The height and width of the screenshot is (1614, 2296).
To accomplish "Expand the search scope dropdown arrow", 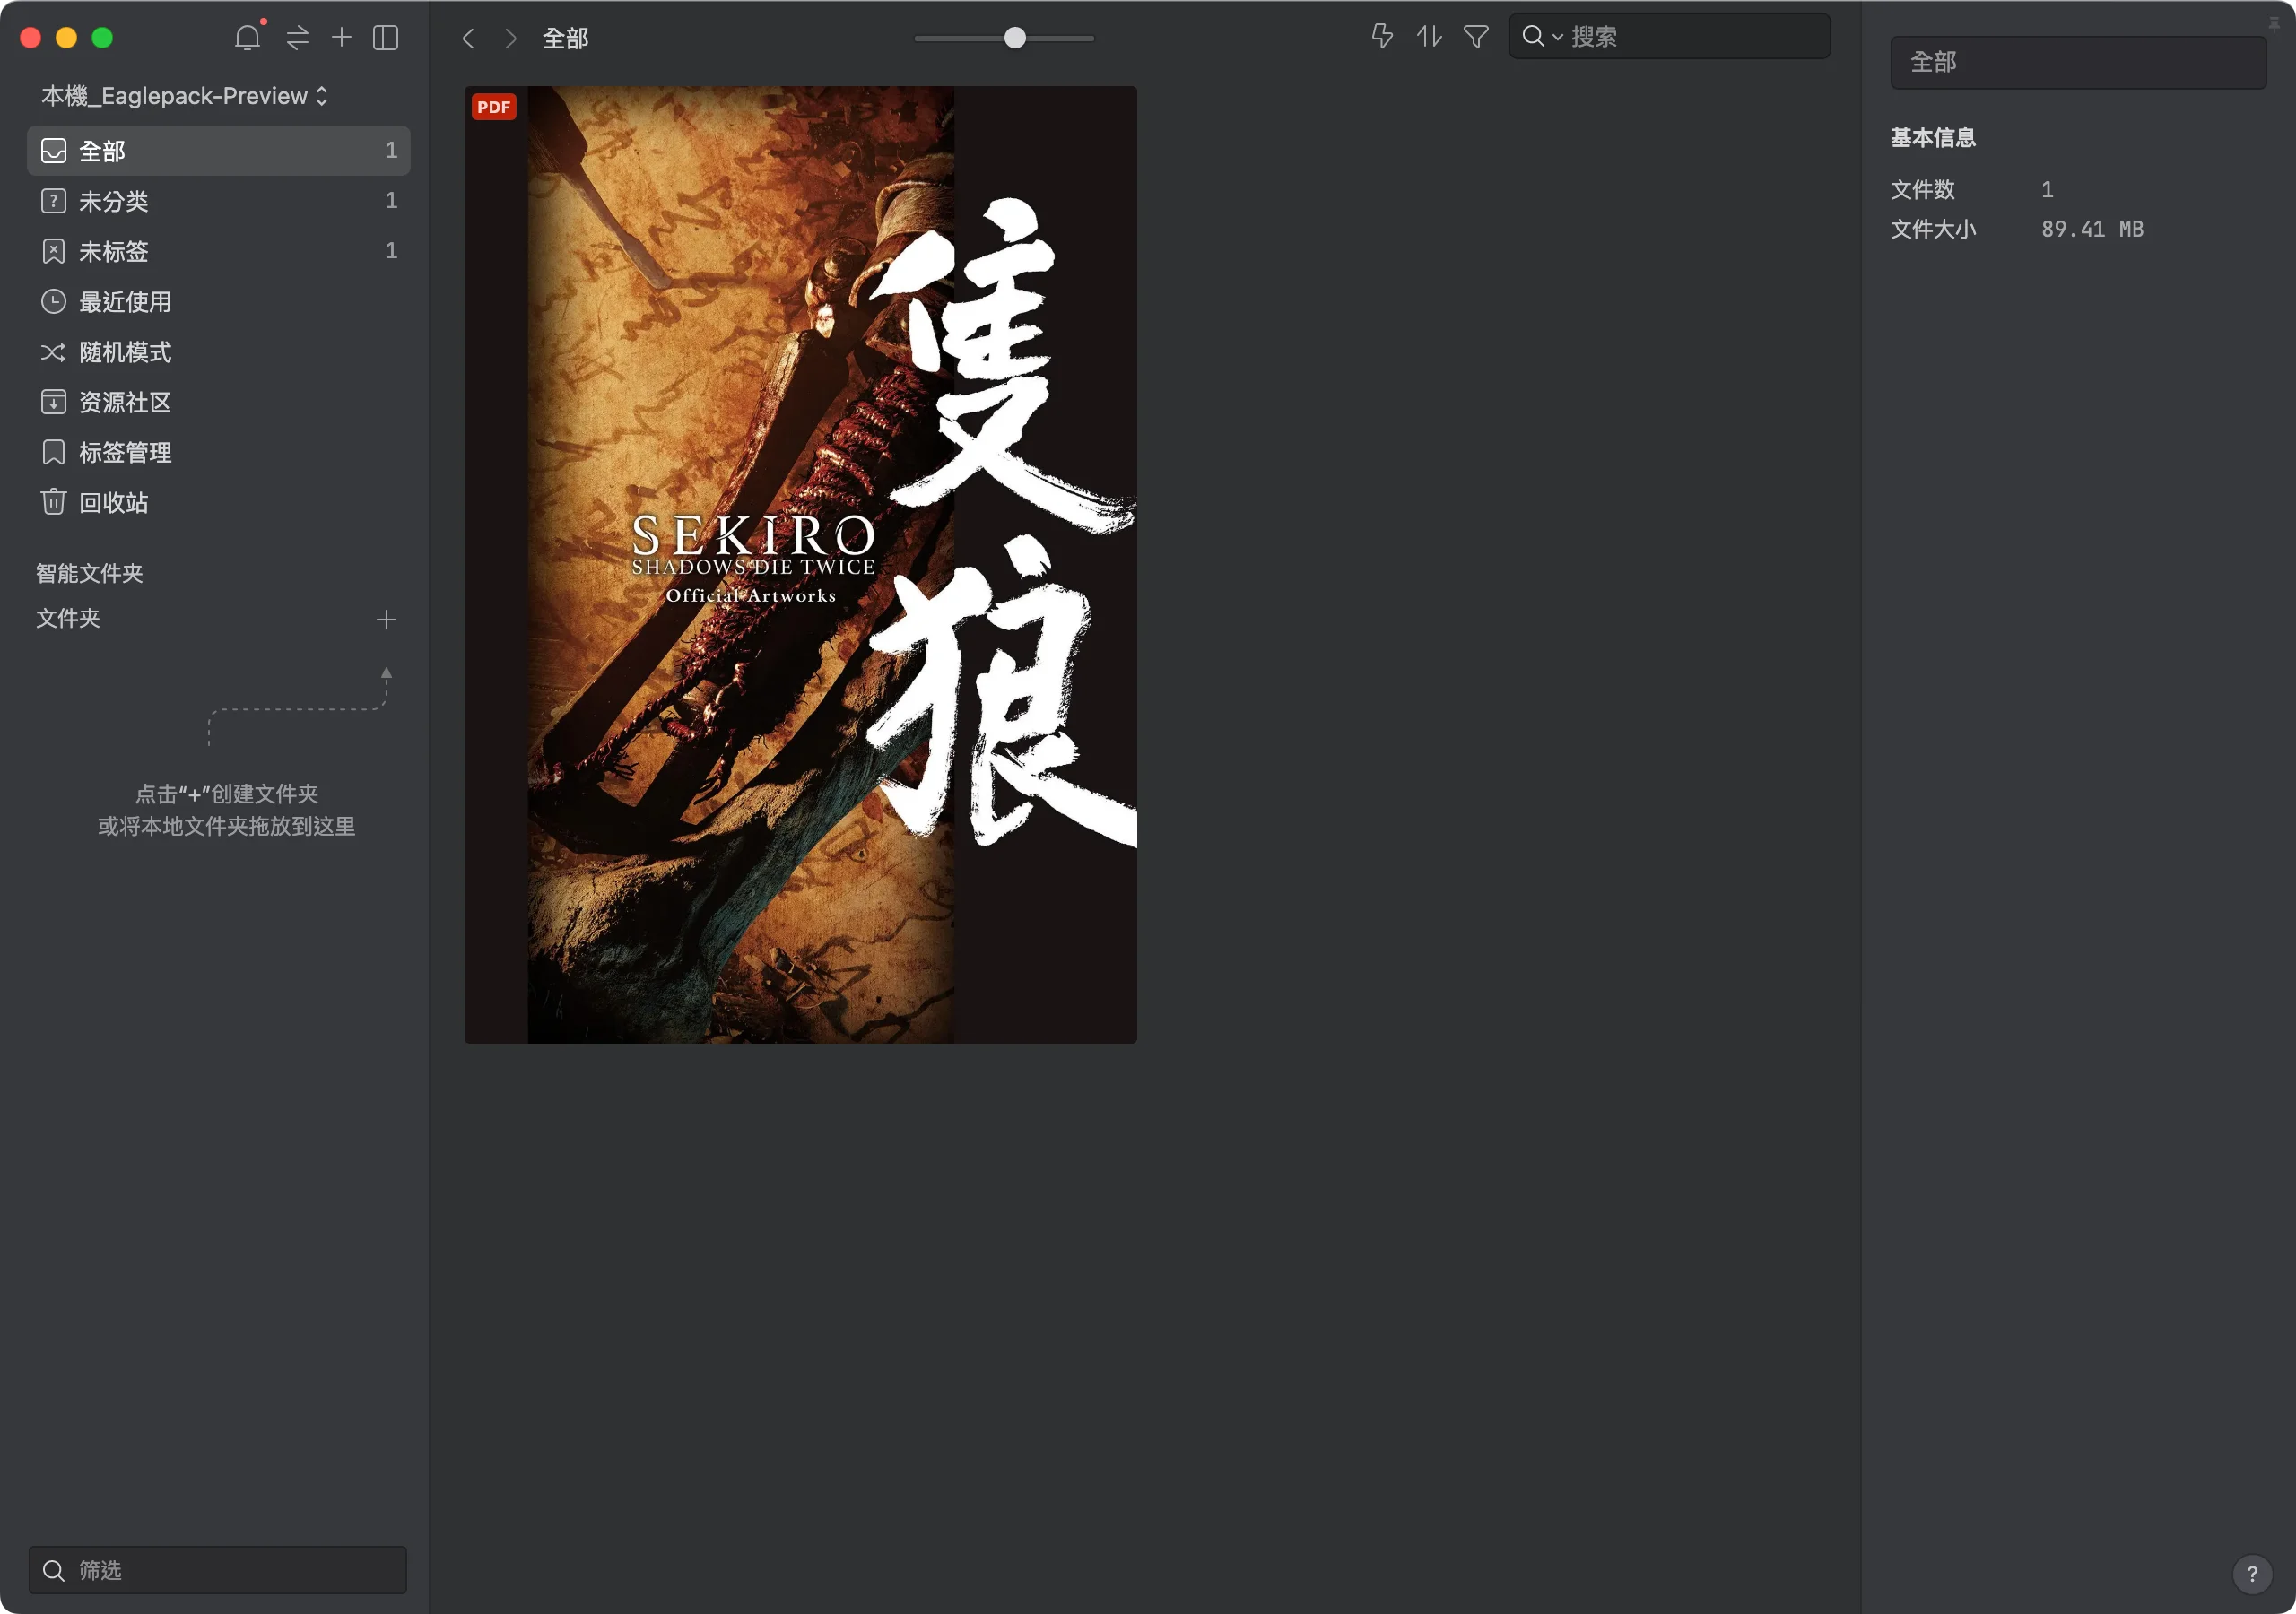I will pos(1557,38).
